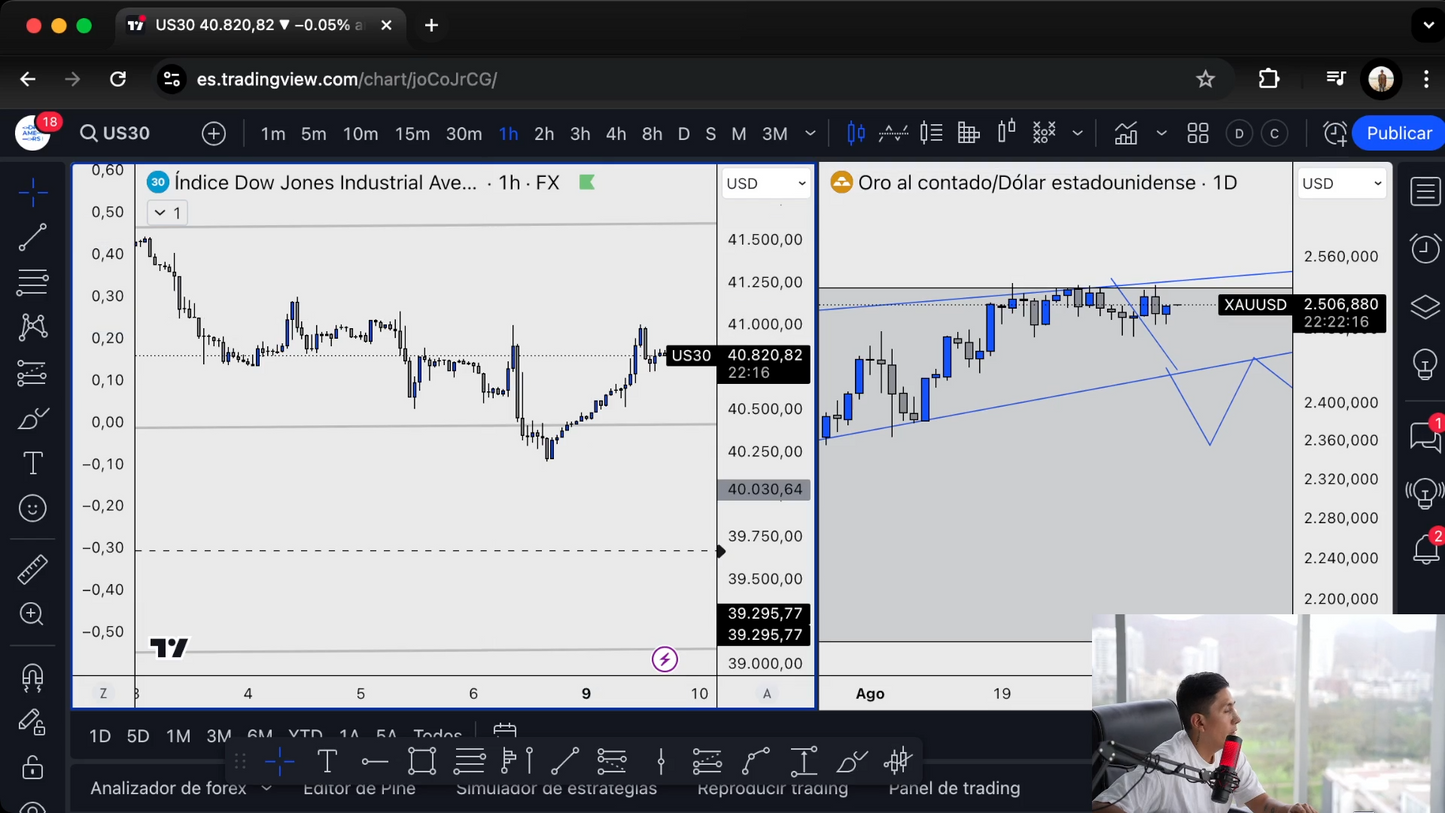Toggle magnet mode for drawings
The width and height of the screenshot is (1445, 813).
[x=32, y=677]
